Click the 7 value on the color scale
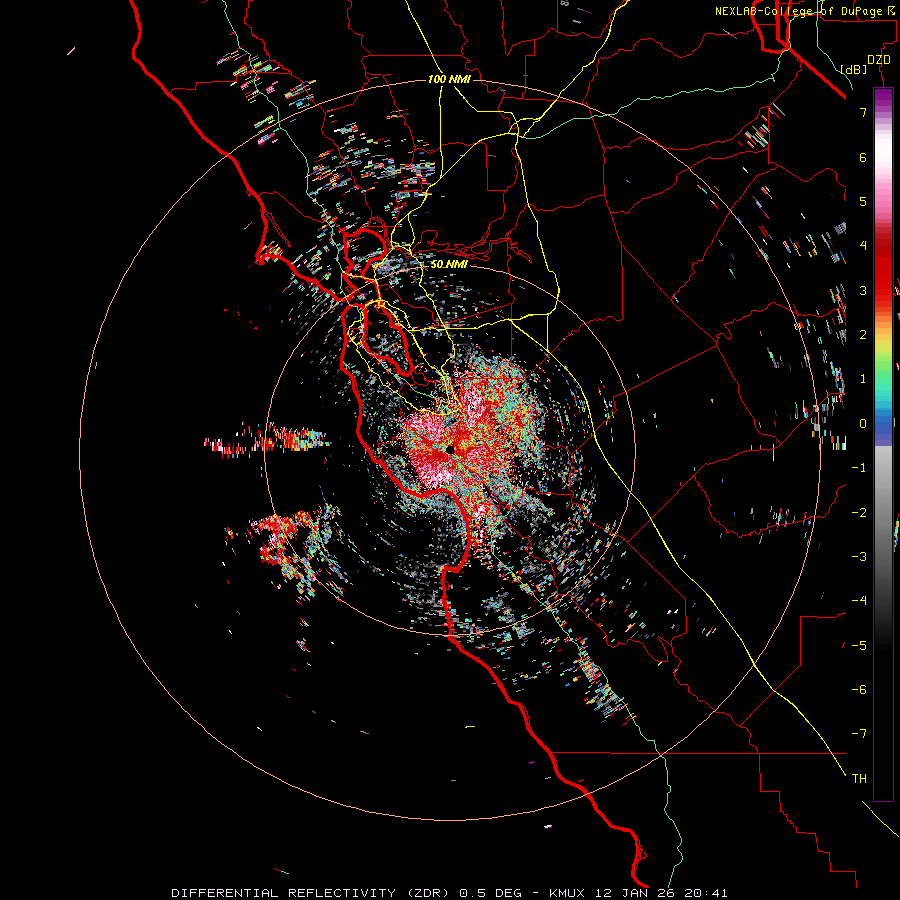This screenshot has height=900, width=900. click(x=863, y=112)
